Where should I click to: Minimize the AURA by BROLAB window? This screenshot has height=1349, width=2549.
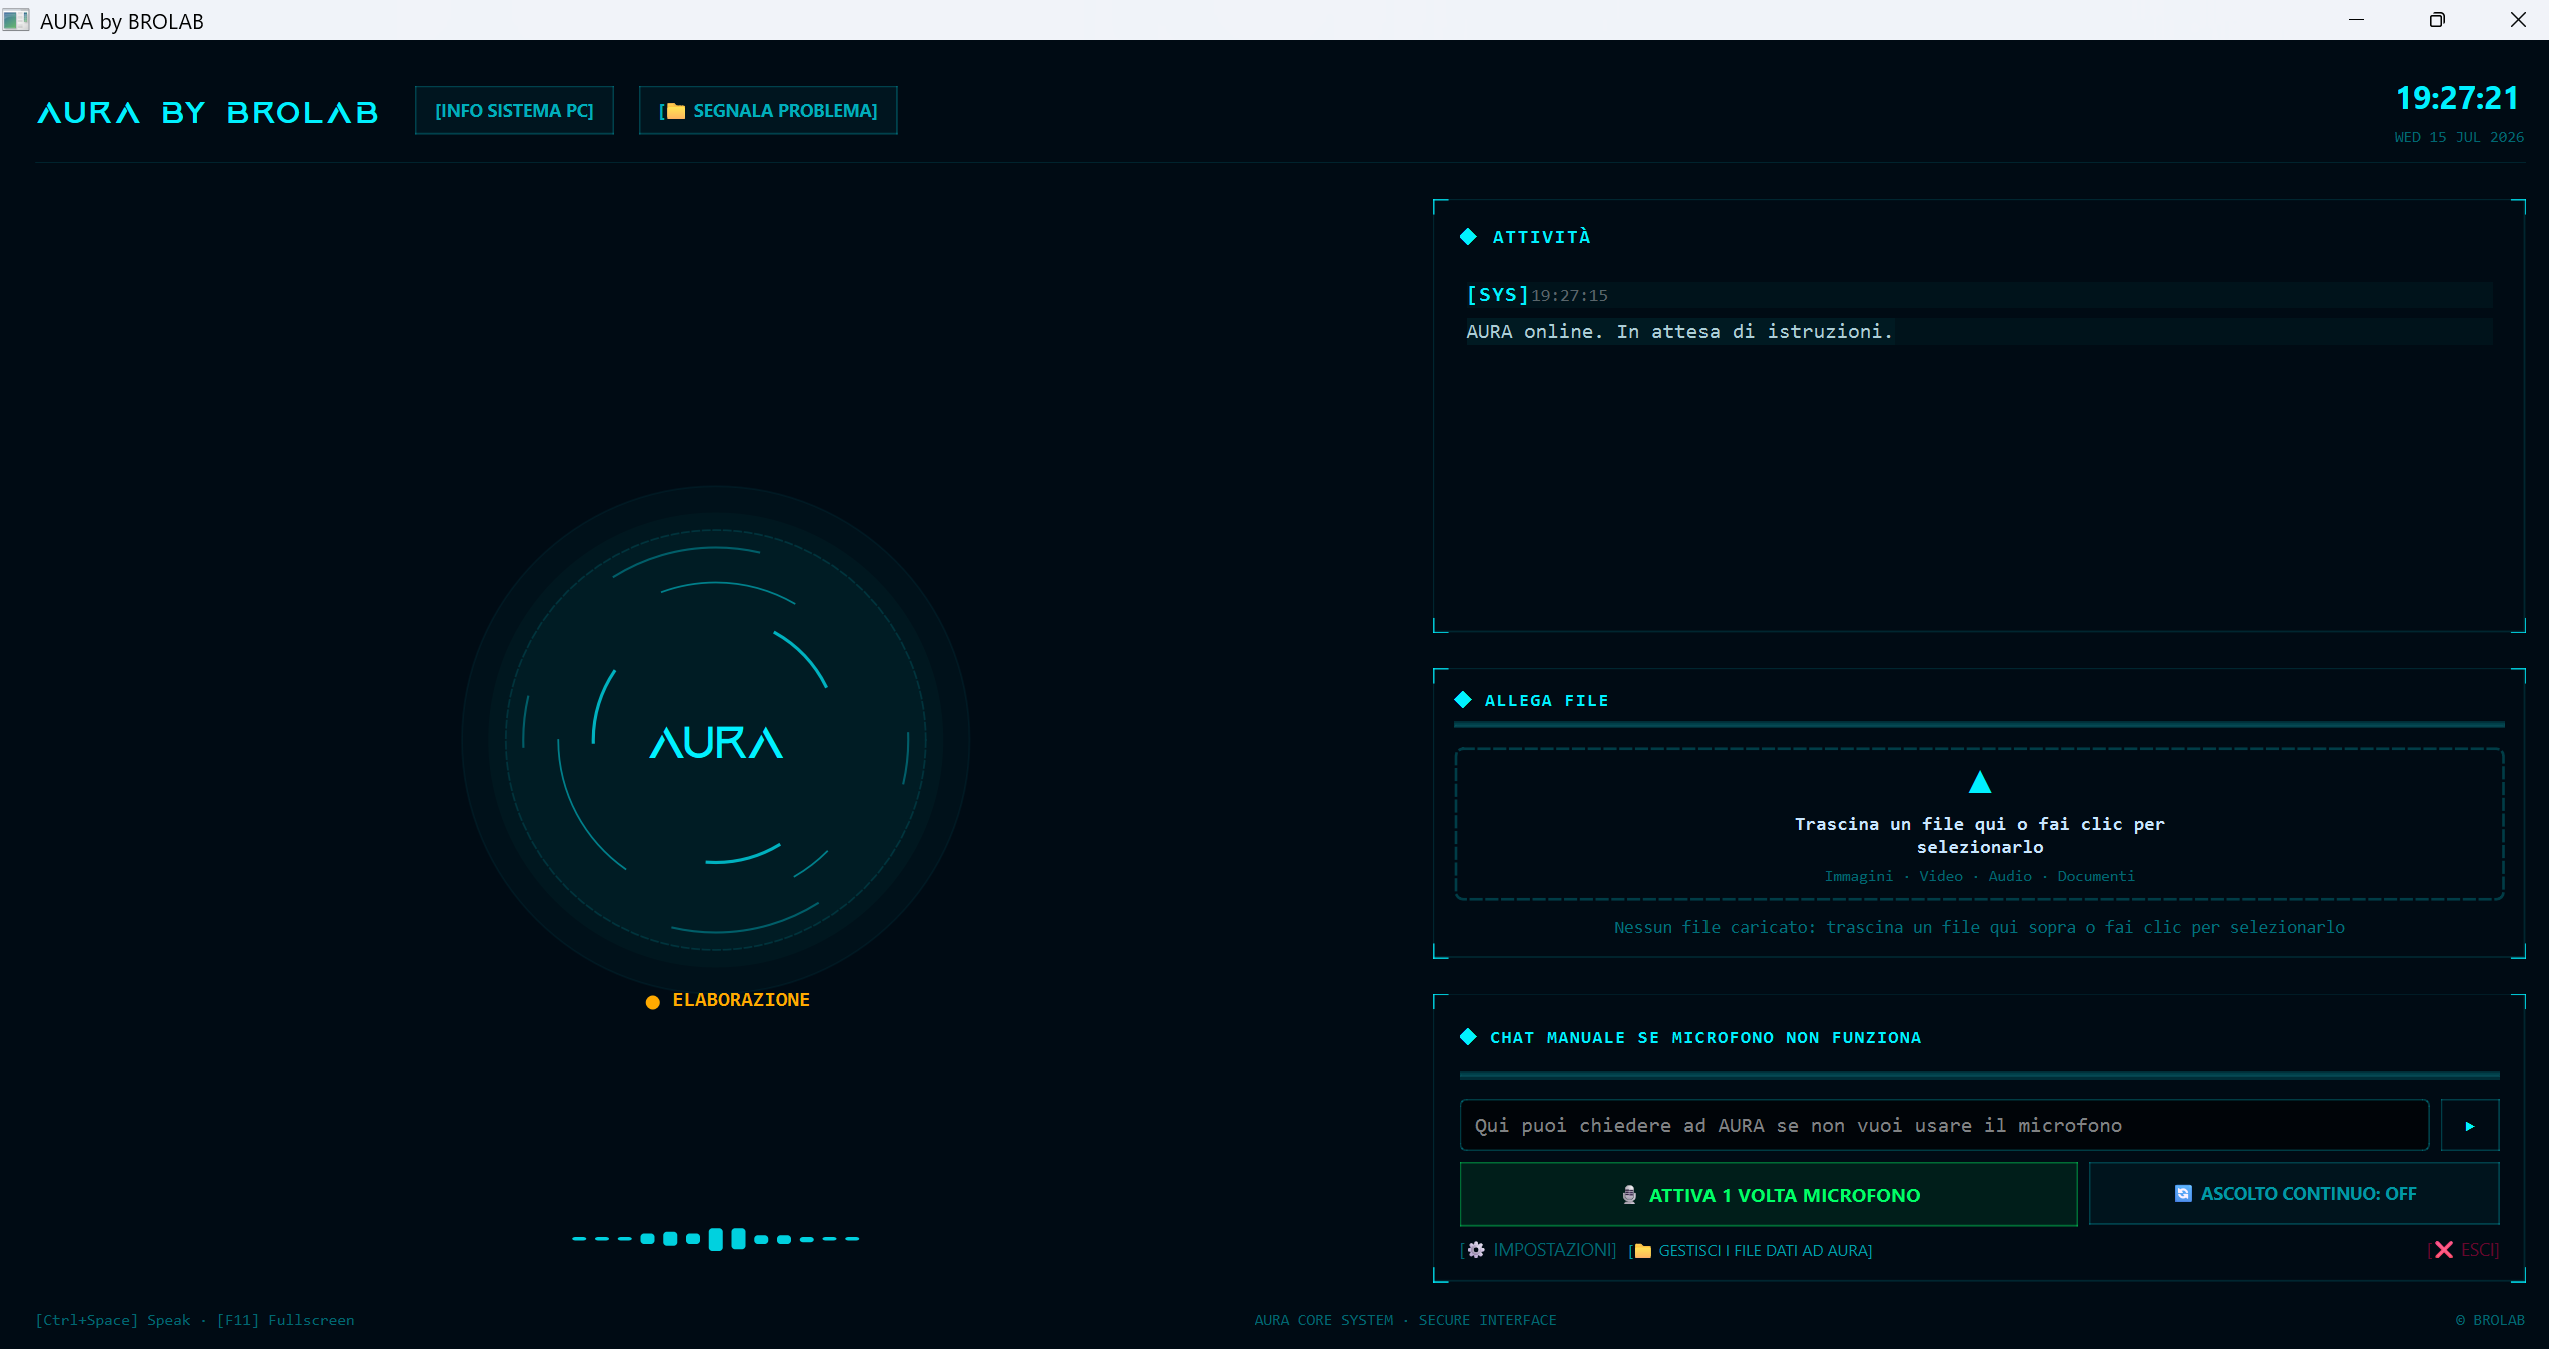click(2356, 20)
